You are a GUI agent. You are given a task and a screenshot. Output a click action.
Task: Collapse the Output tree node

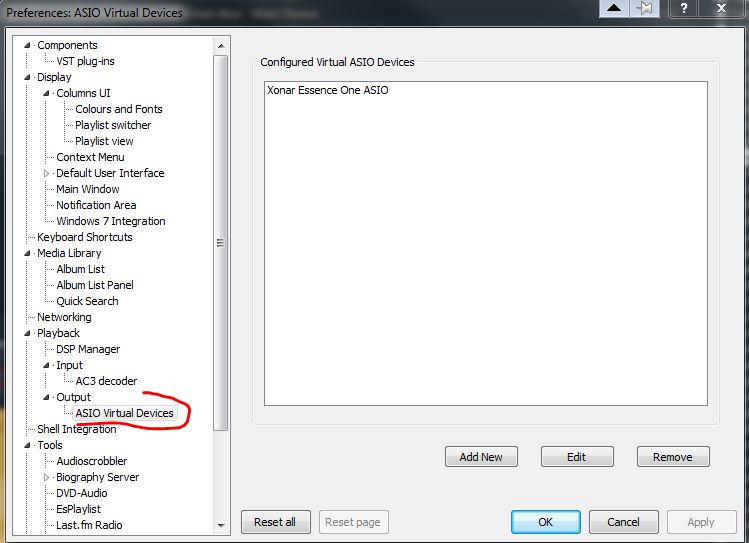46,397
